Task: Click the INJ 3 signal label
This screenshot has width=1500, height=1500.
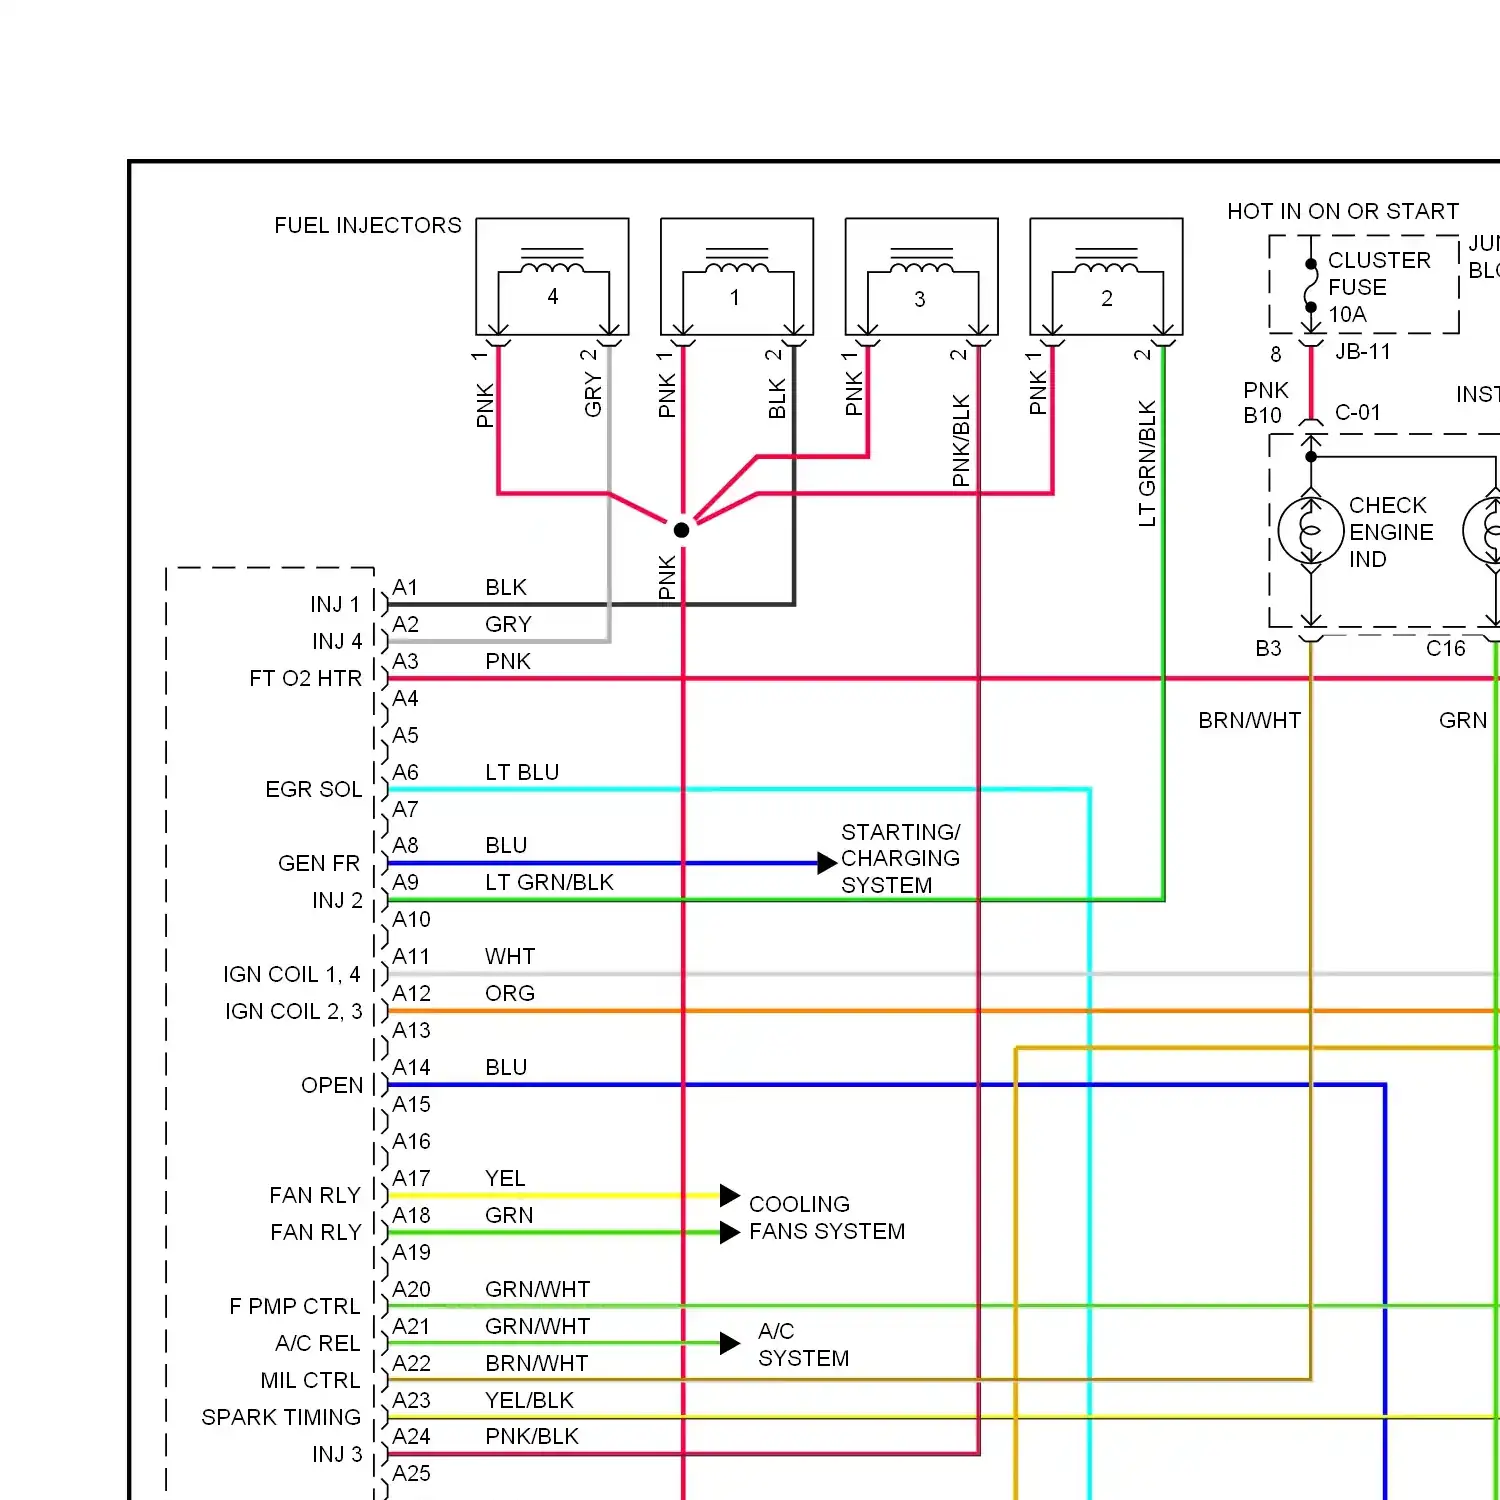Action: (337, 1454)
